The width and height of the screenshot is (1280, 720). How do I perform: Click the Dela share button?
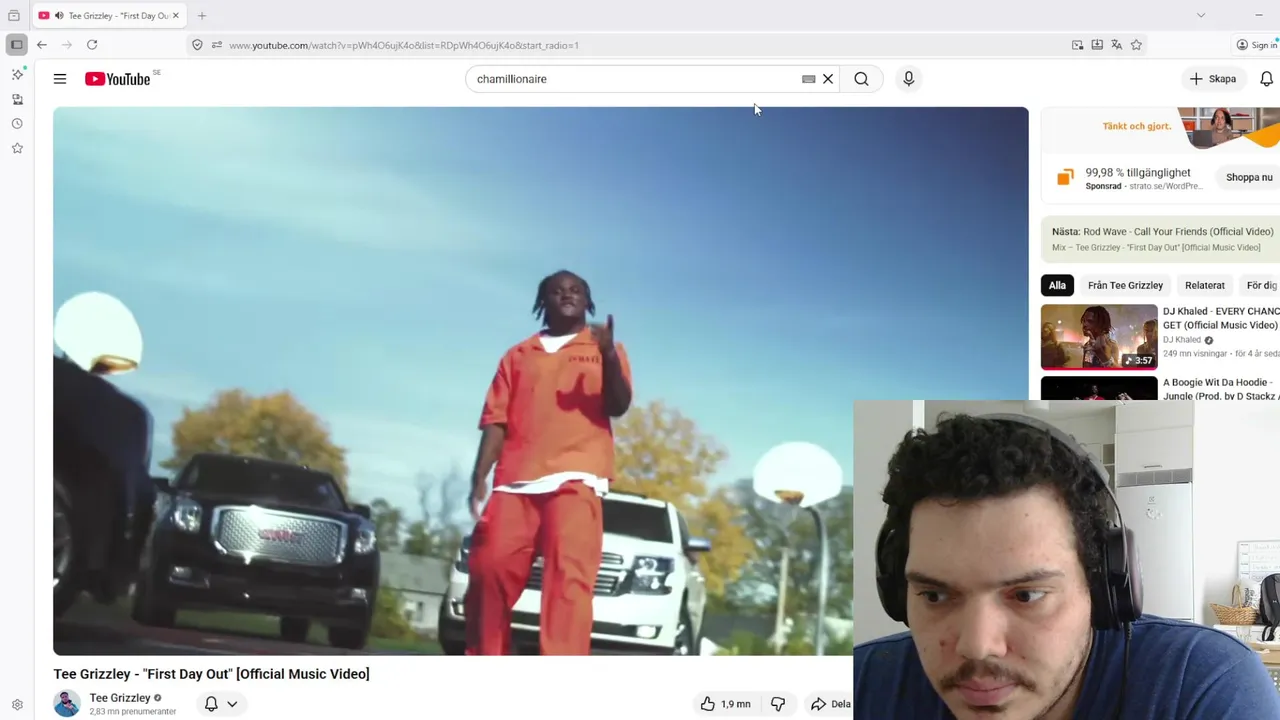[x=831, y=704]
